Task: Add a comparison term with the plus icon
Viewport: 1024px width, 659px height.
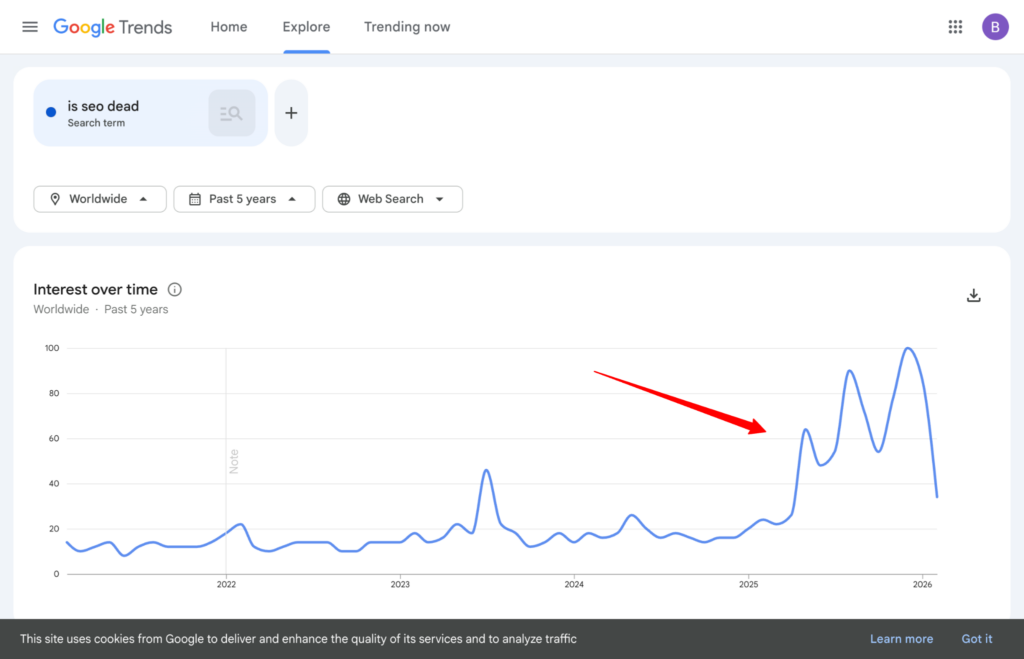Action: coord(291,112)
